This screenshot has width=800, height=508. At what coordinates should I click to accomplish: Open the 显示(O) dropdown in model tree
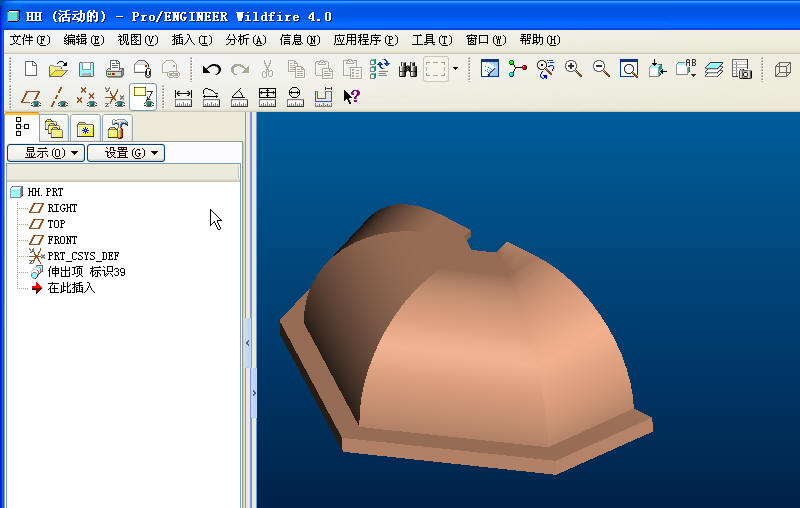pos(46,153)
